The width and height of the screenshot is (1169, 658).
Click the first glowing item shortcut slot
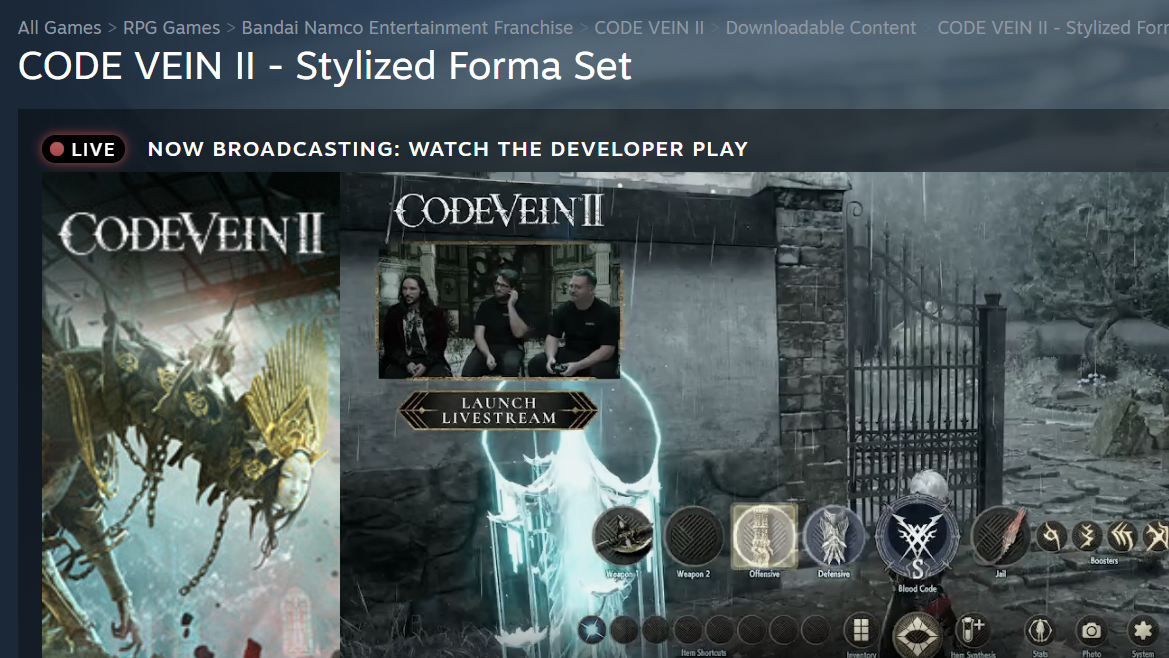(593, 629)
